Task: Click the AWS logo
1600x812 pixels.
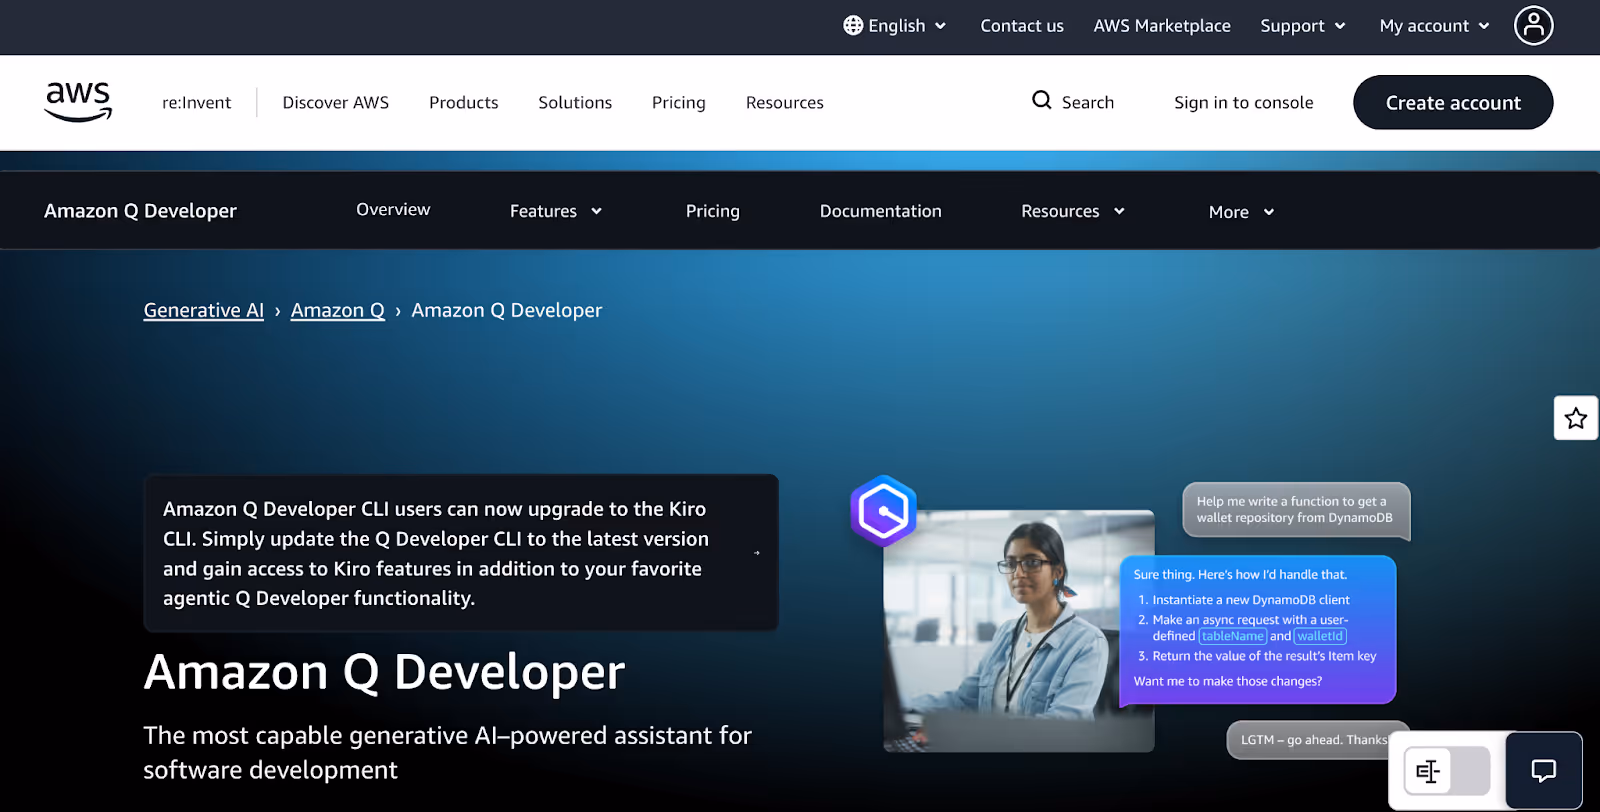Action: [x=78, y=102]
